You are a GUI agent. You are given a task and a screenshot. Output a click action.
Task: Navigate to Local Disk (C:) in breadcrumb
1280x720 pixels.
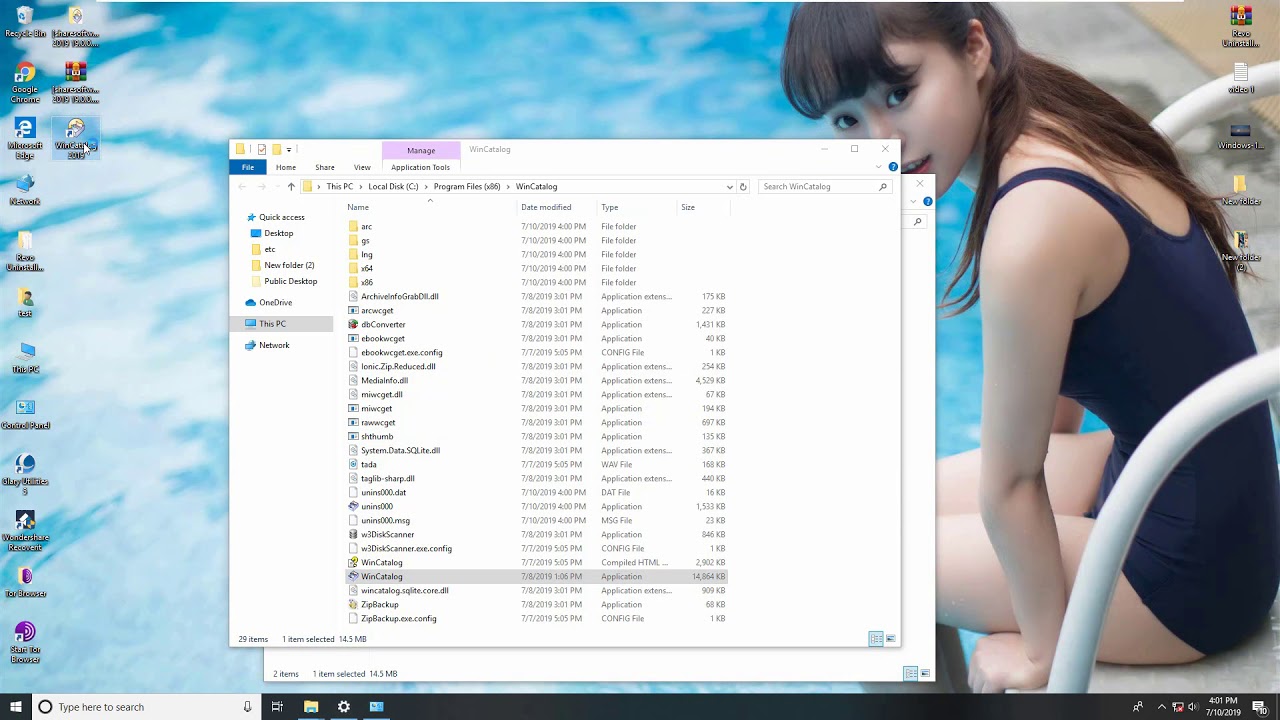tap(393, 187)
